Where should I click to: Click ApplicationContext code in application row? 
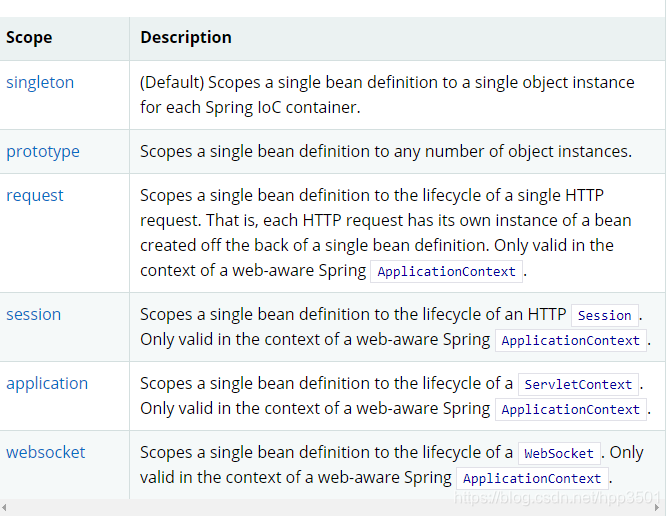pyautogui.click(x=571, y=410)
